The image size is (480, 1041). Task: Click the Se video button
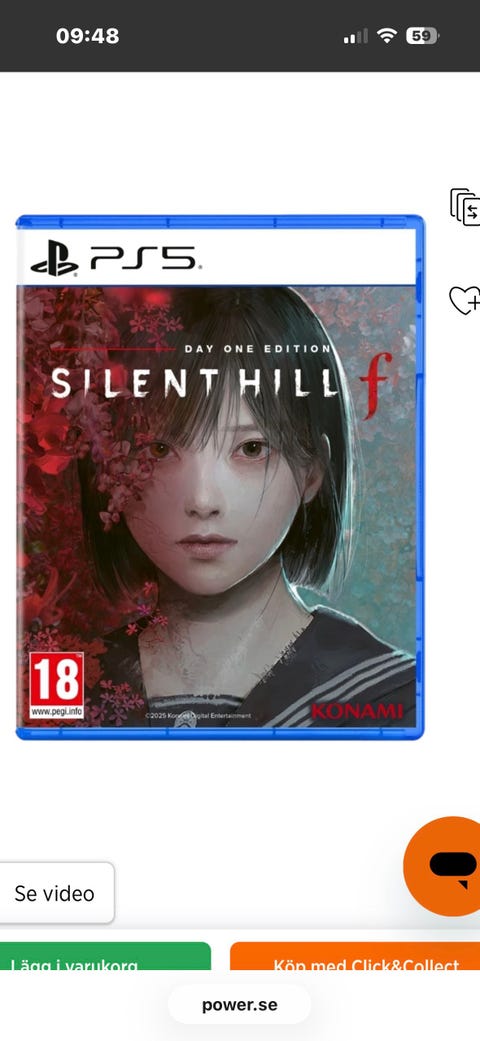point(56,893)
